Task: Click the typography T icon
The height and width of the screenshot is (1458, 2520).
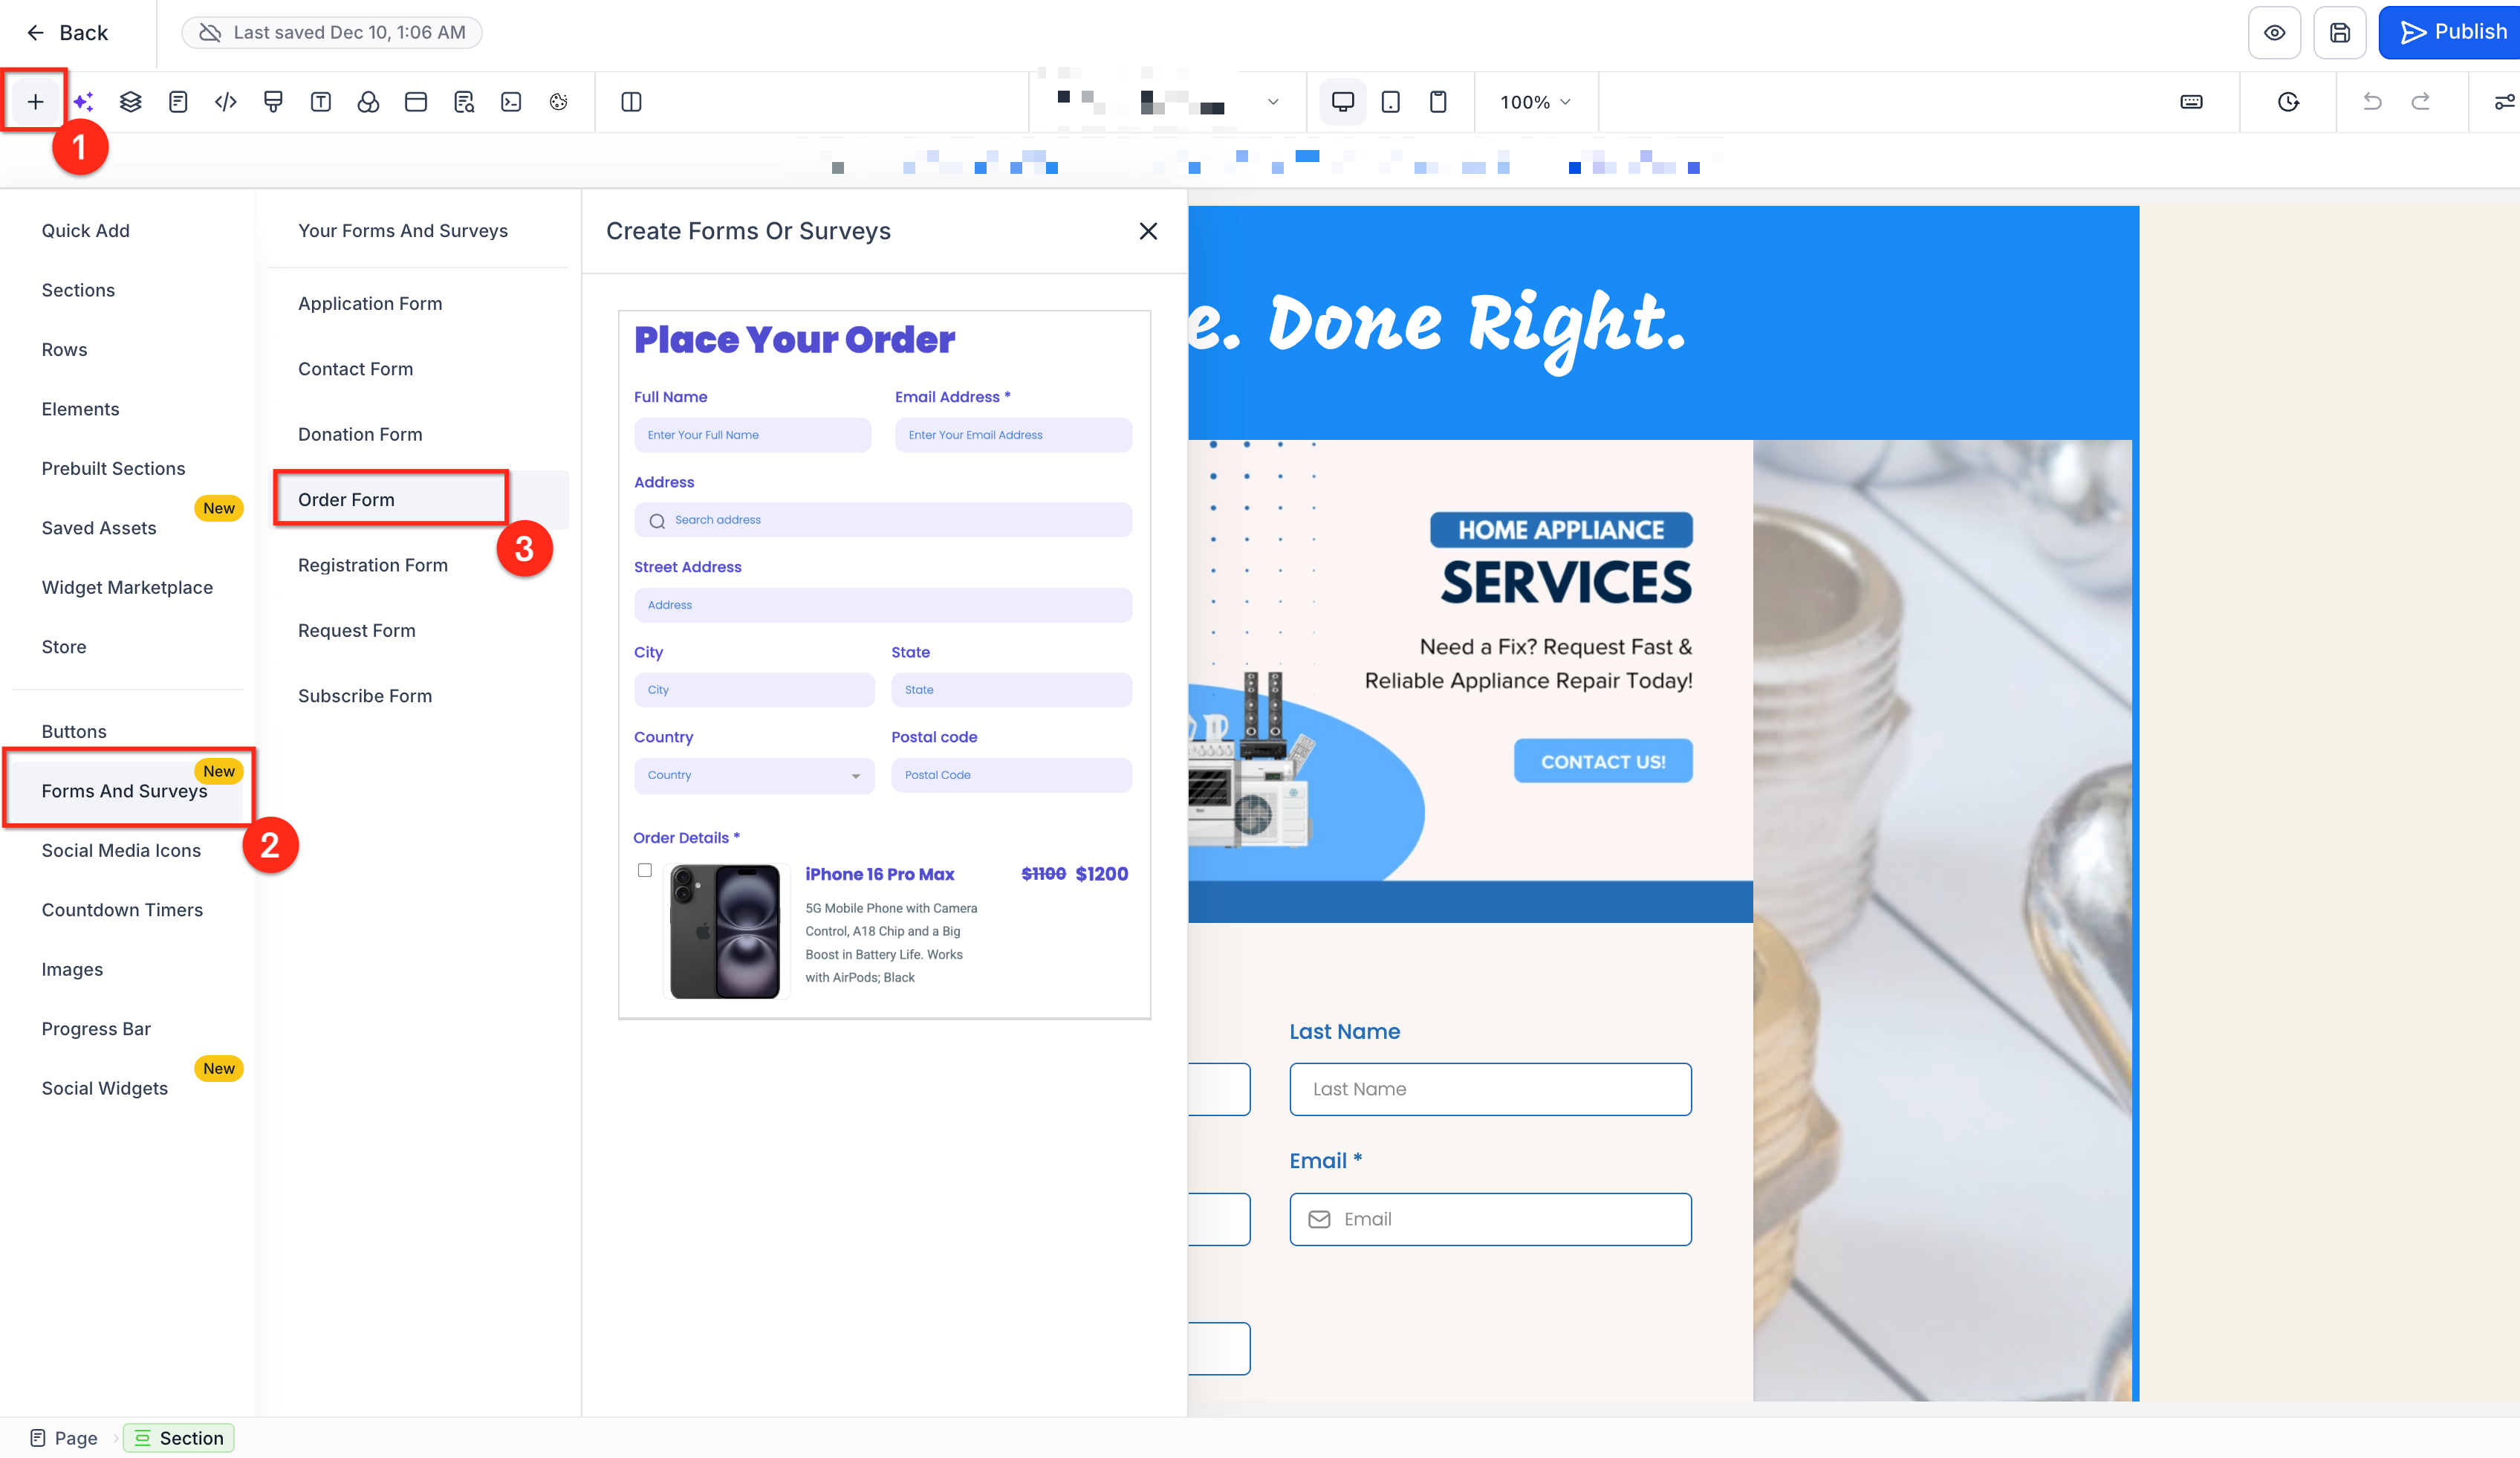Action: coord(321,101)
